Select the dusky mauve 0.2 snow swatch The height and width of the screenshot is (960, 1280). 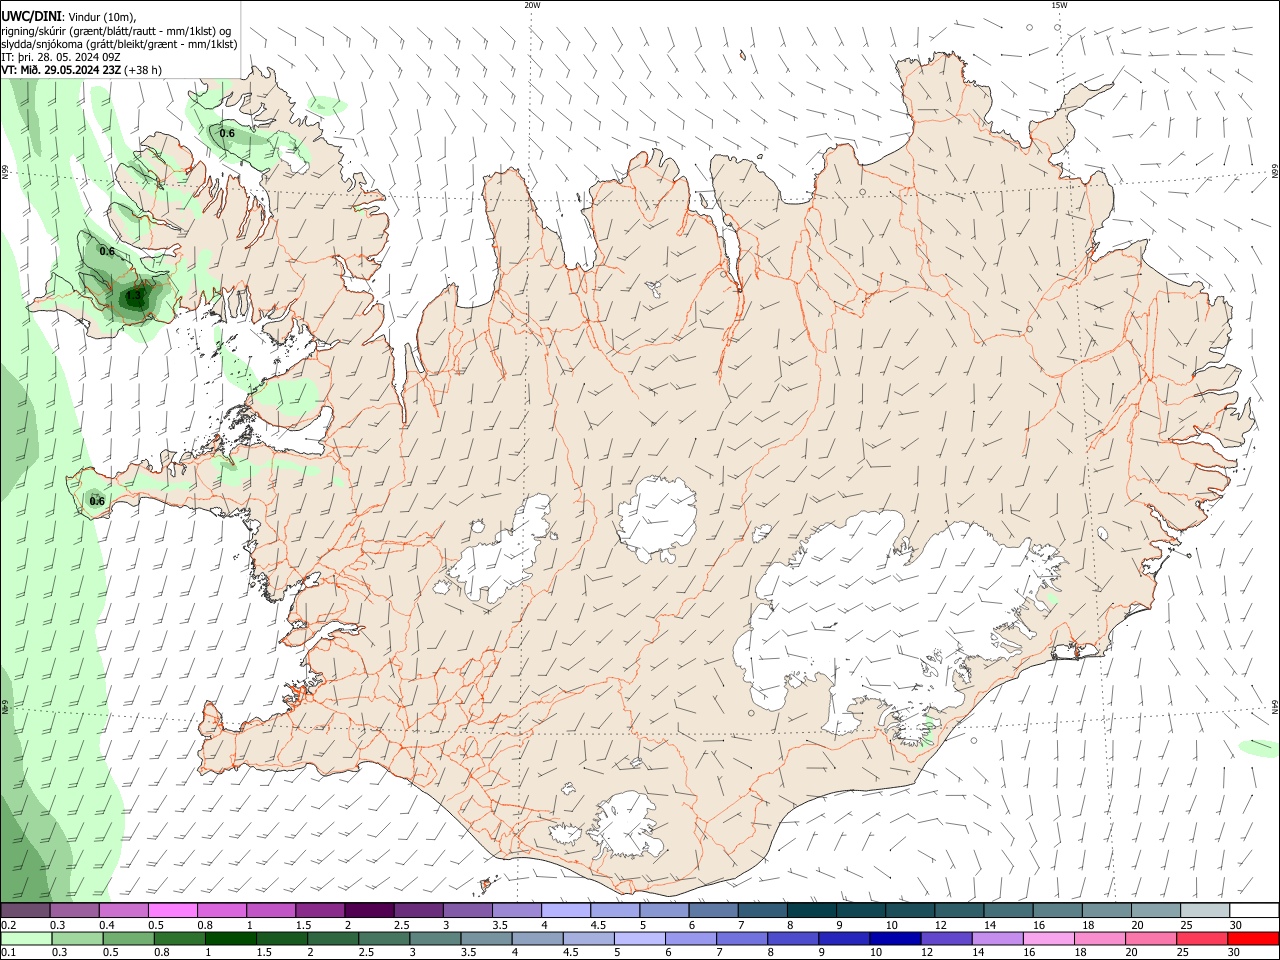[x=26, y=911]
